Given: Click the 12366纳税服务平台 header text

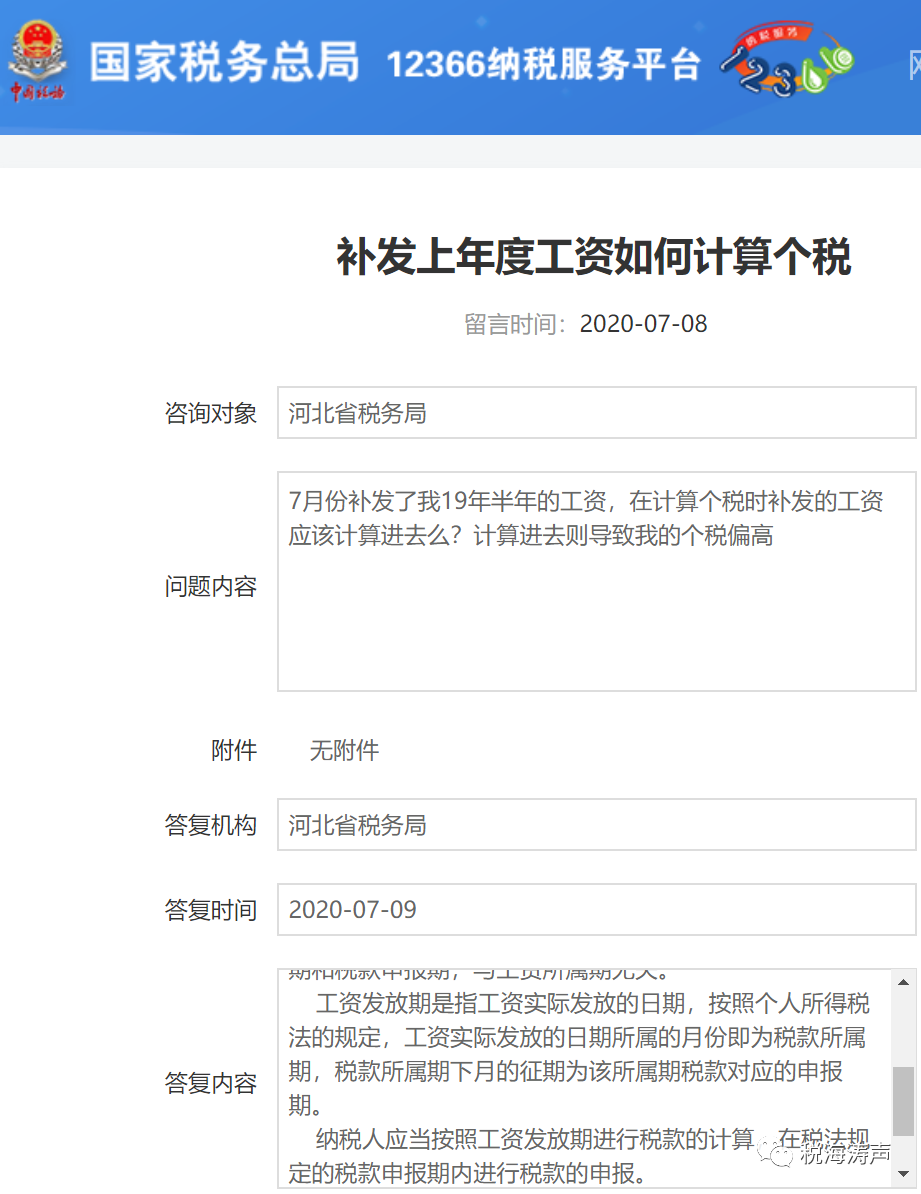Looking at the screenshot, I should pyautogui.click(x=543, y=64).
